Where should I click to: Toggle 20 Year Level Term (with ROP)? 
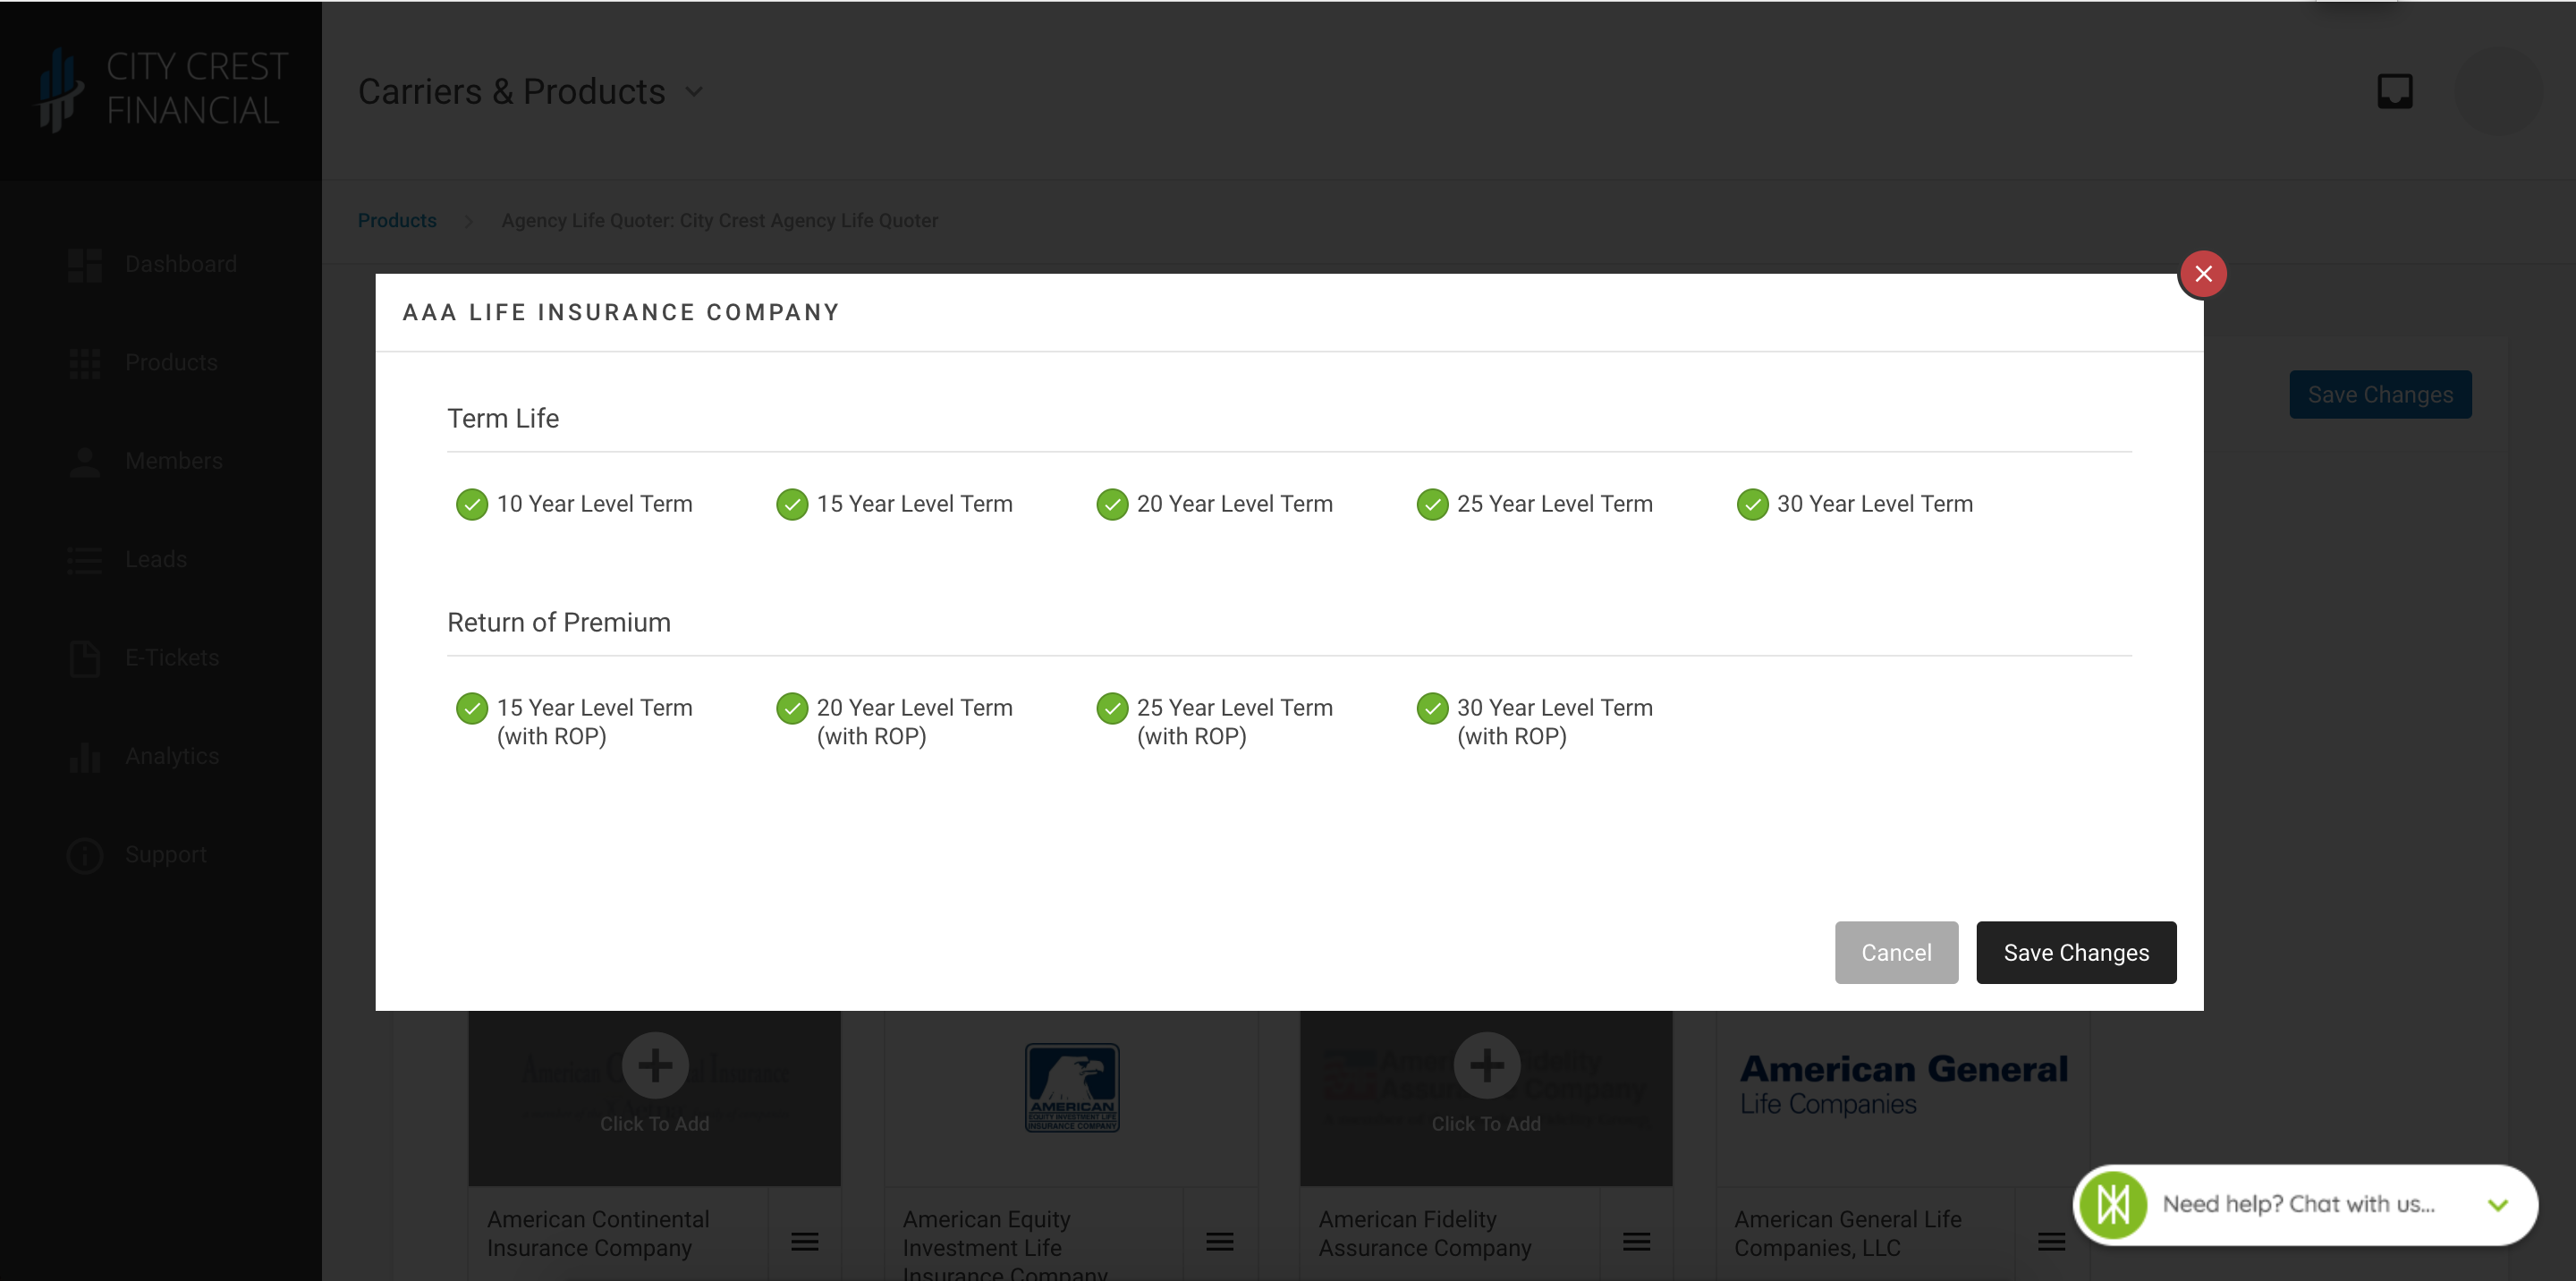[x=792, y=709]
